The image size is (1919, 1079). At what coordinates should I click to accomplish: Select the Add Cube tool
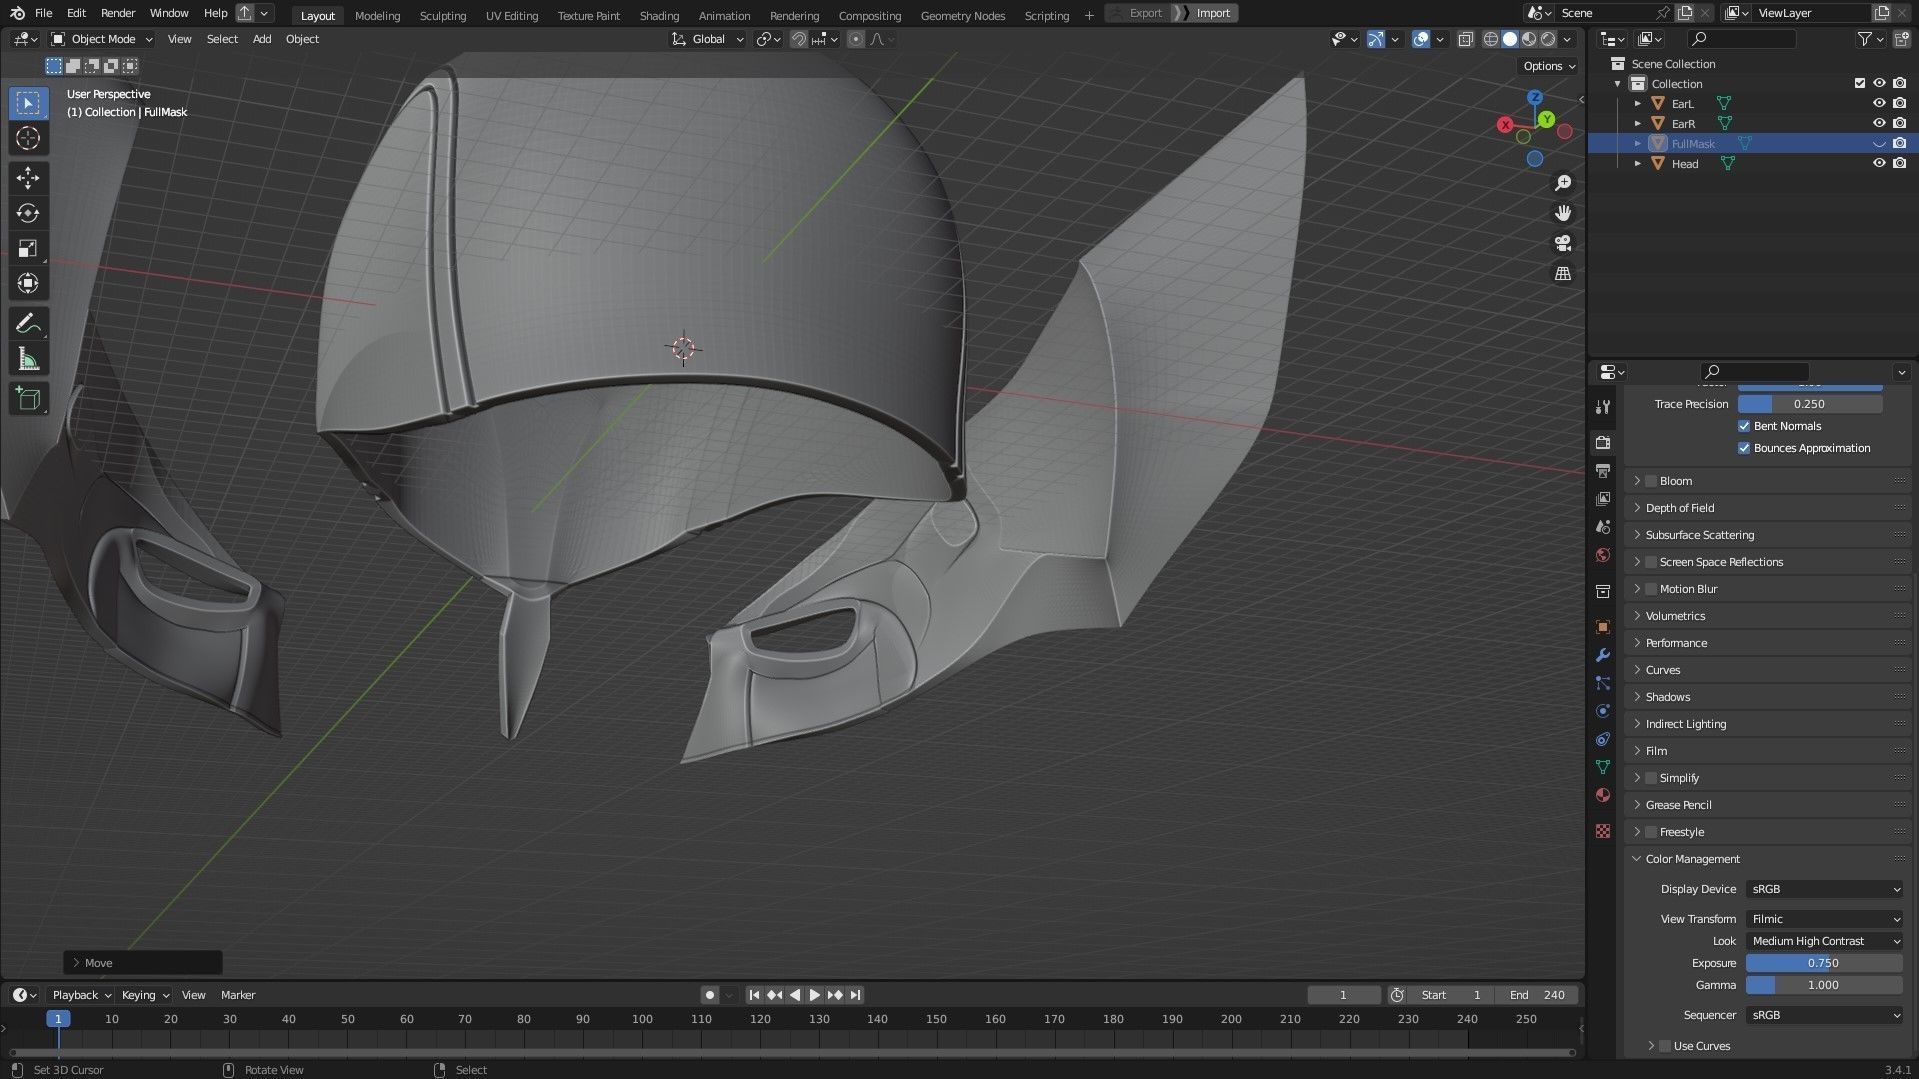tap(28, 398)
